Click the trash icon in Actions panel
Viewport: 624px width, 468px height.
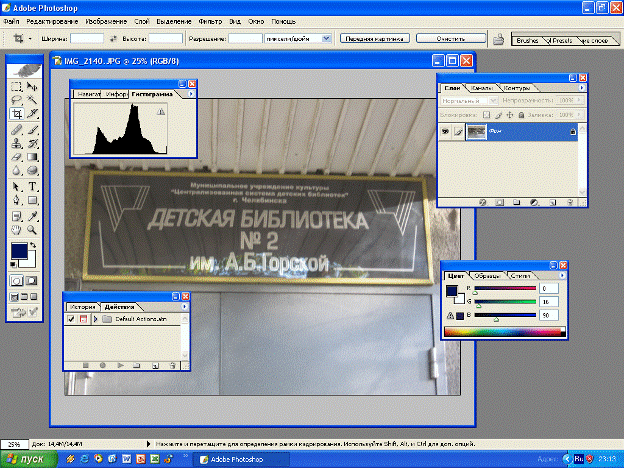click(x=172, y=366)
